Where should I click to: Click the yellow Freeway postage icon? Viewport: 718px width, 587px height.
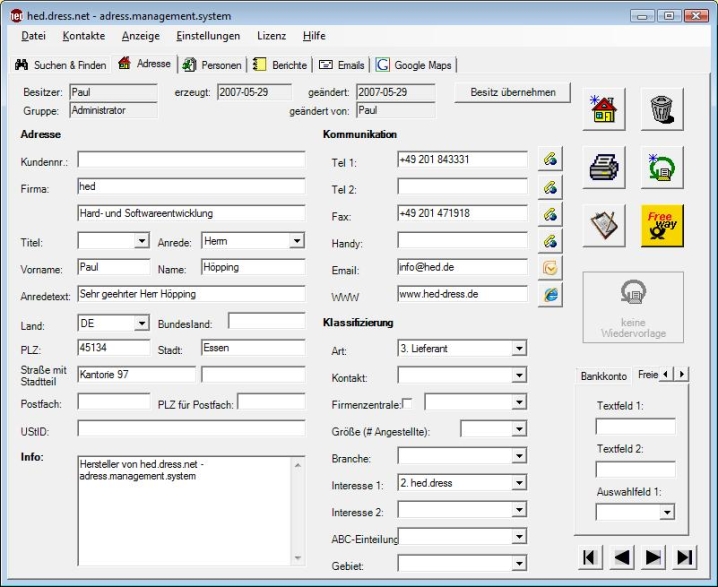pyautogui.click(x=661, y=225)
